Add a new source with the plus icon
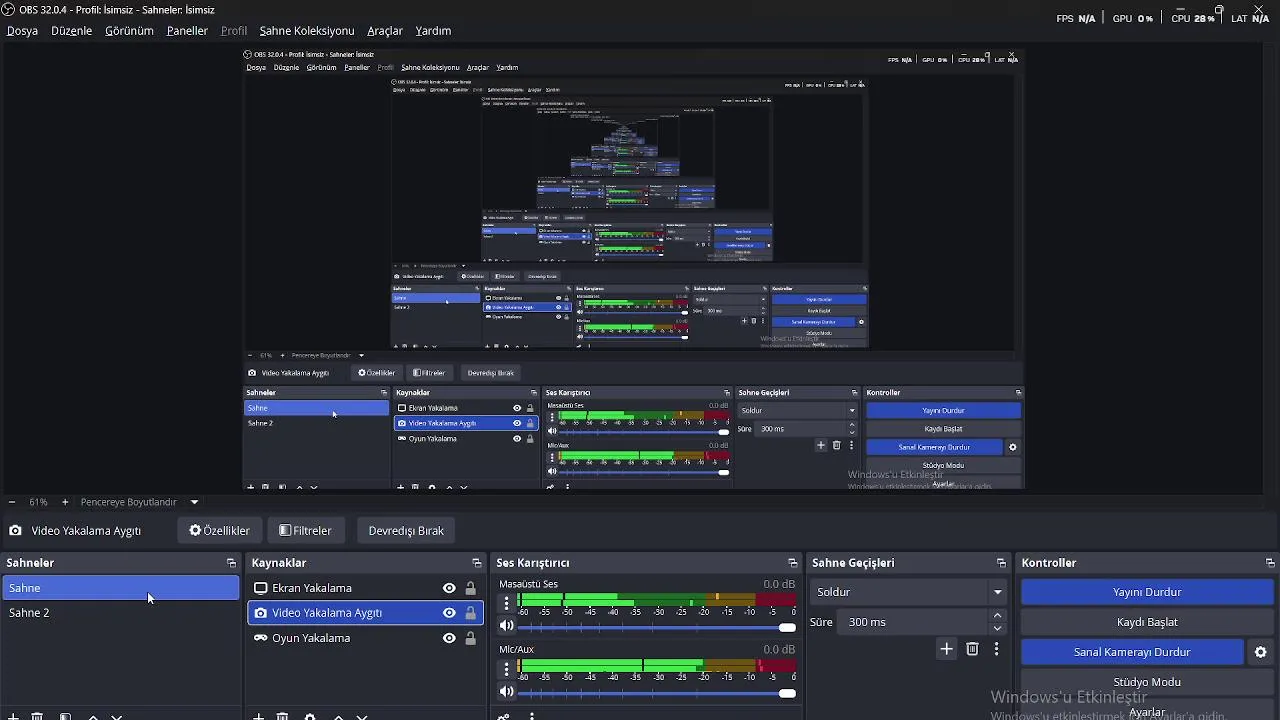This screenshot has width=1280, height=720. (x=259, y=716)
